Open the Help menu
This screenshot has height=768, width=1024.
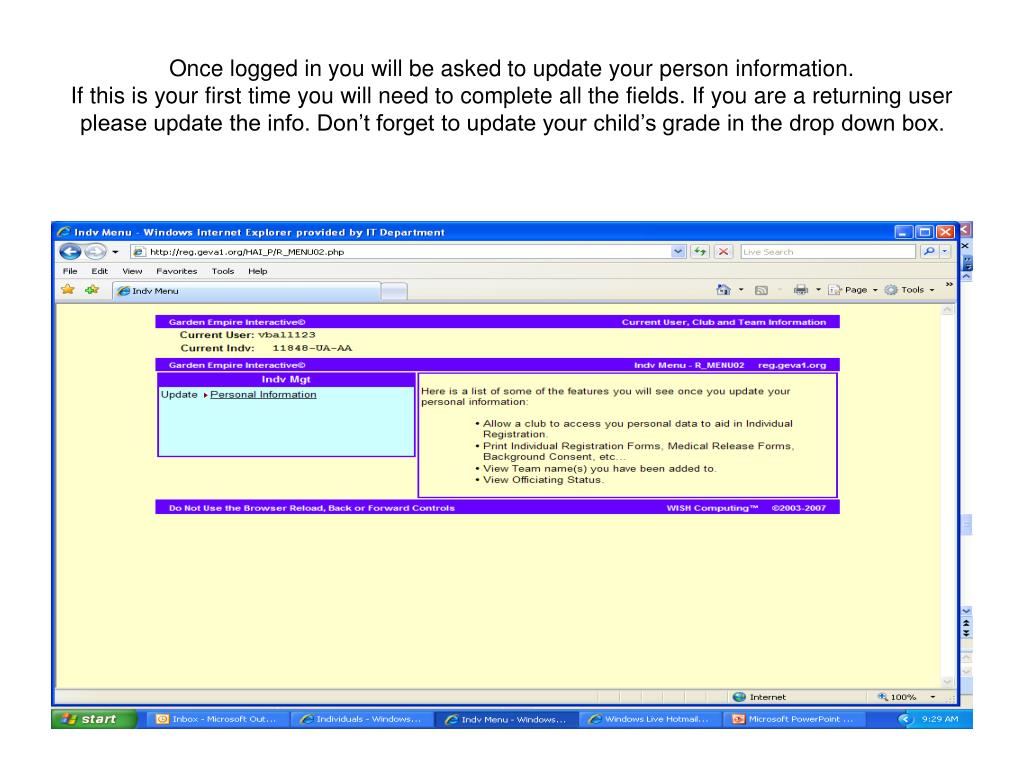tap(257, 271)
